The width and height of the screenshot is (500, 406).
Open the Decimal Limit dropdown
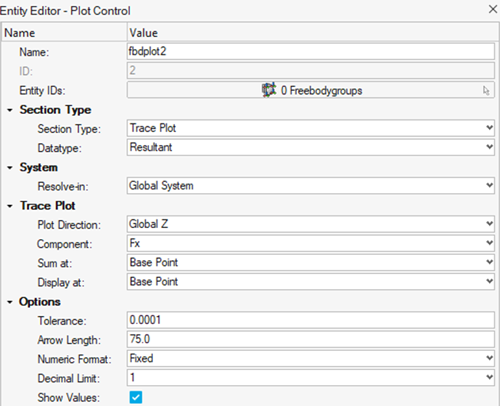(x=310, y=378)
